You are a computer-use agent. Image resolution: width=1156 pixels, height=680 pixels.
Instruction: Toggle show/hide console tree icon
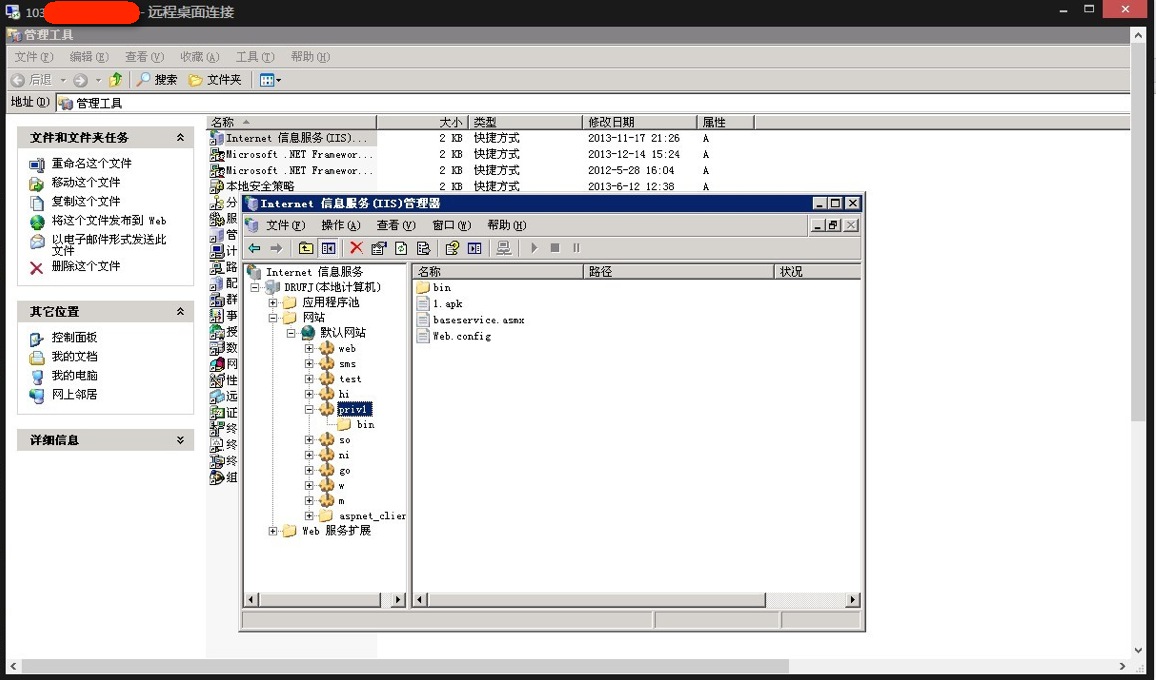[328, 249]
